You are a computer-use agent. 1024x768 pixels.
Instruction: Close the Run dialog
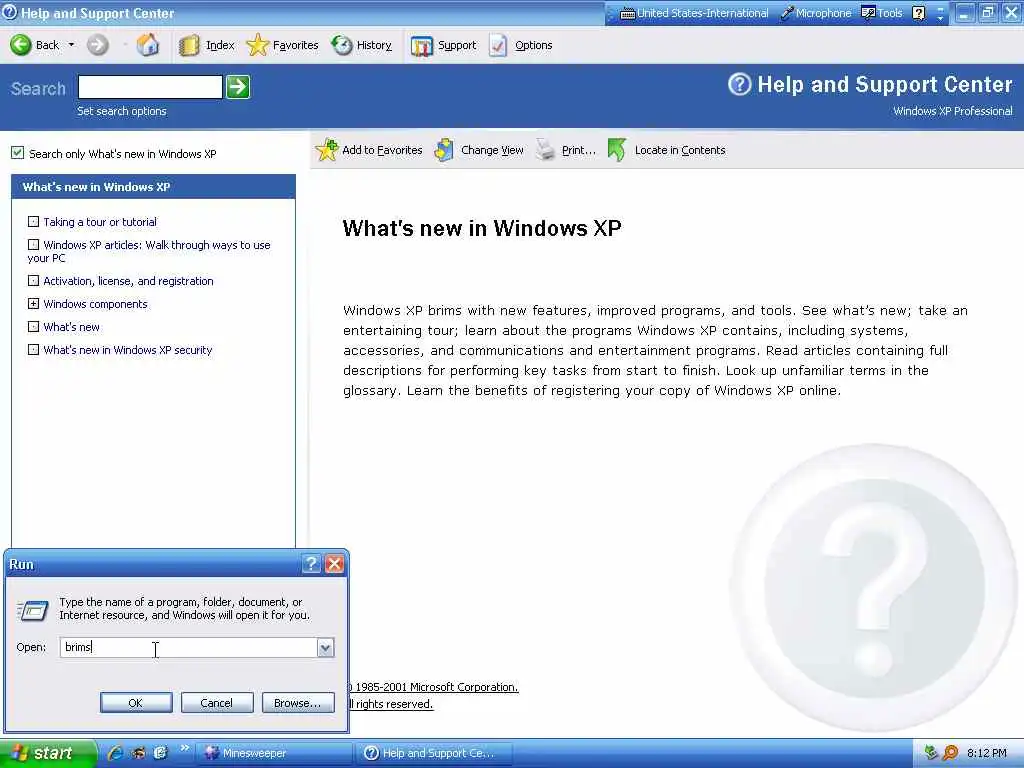click(x=334, y=564)
